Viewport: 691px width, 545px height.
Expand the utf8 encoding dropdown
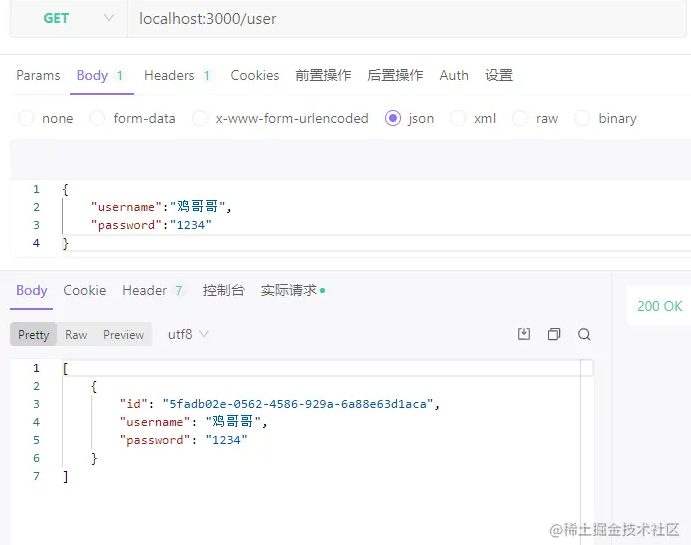pyautogui.click(x=188, y=334)
